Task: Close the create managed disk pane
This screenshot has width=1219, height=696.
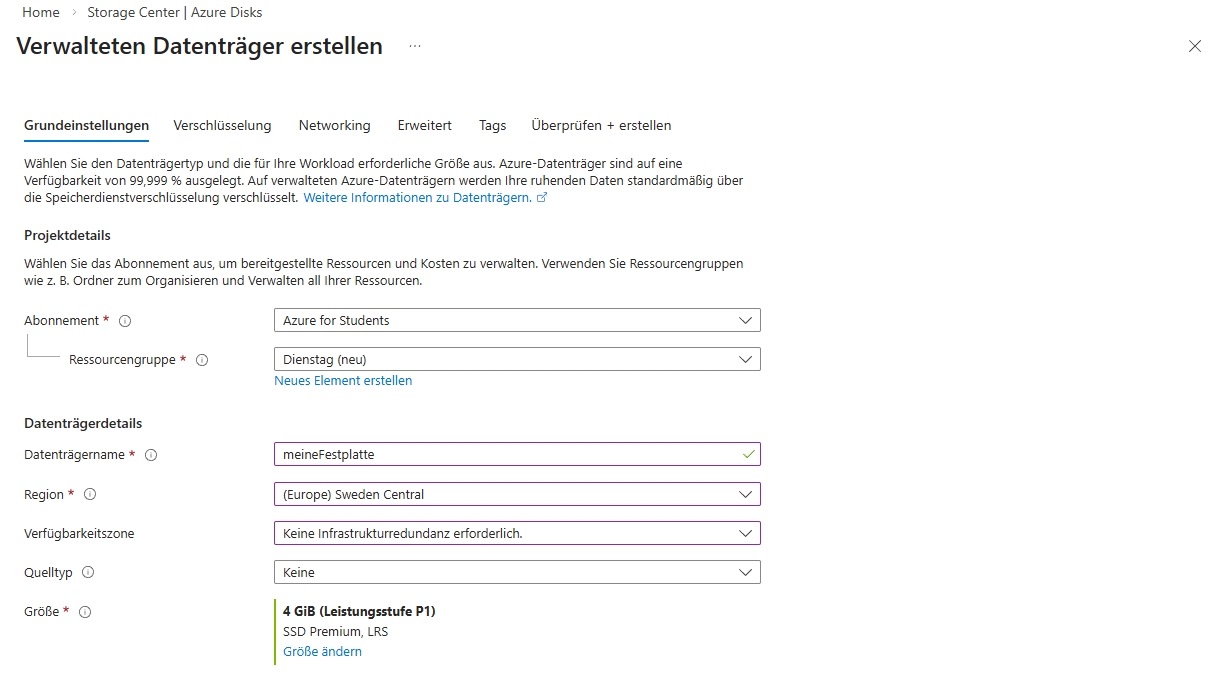Action: (x=1194, y=46)
